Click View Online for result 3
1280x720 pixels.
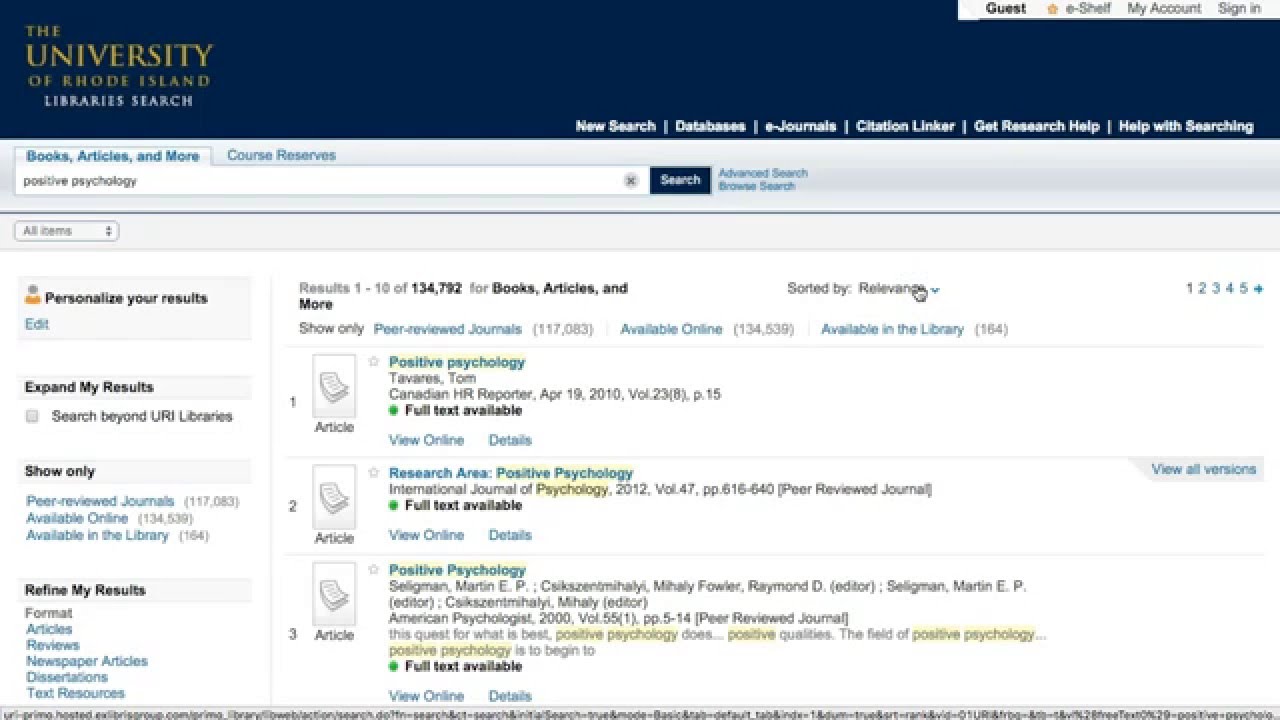[x=426, y=696]
